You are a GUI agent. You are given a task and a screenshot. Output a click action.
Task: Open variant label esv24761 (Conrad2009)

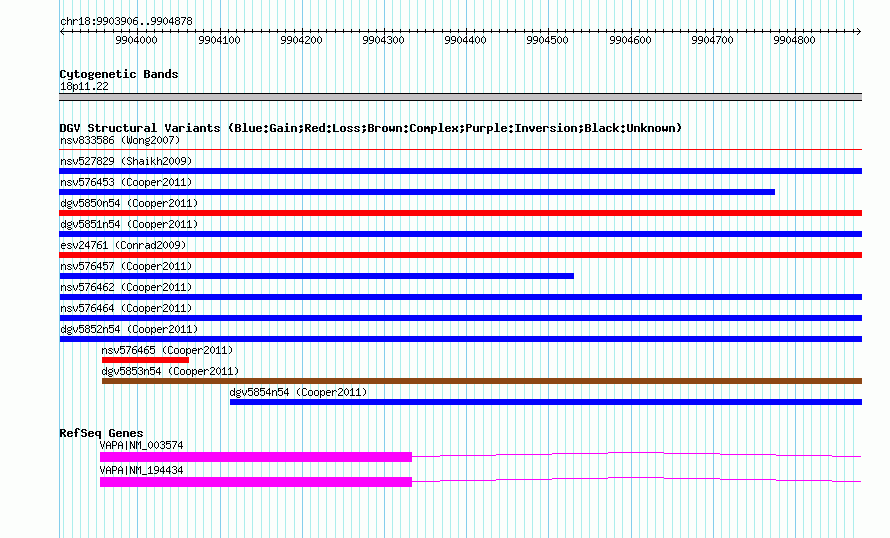(123, 245)
